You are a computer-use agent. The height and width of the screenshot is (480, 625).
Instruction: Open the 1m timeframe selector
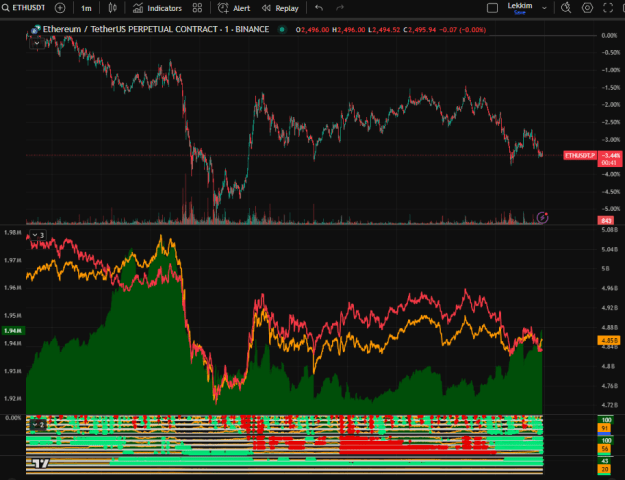coord(86,8)
